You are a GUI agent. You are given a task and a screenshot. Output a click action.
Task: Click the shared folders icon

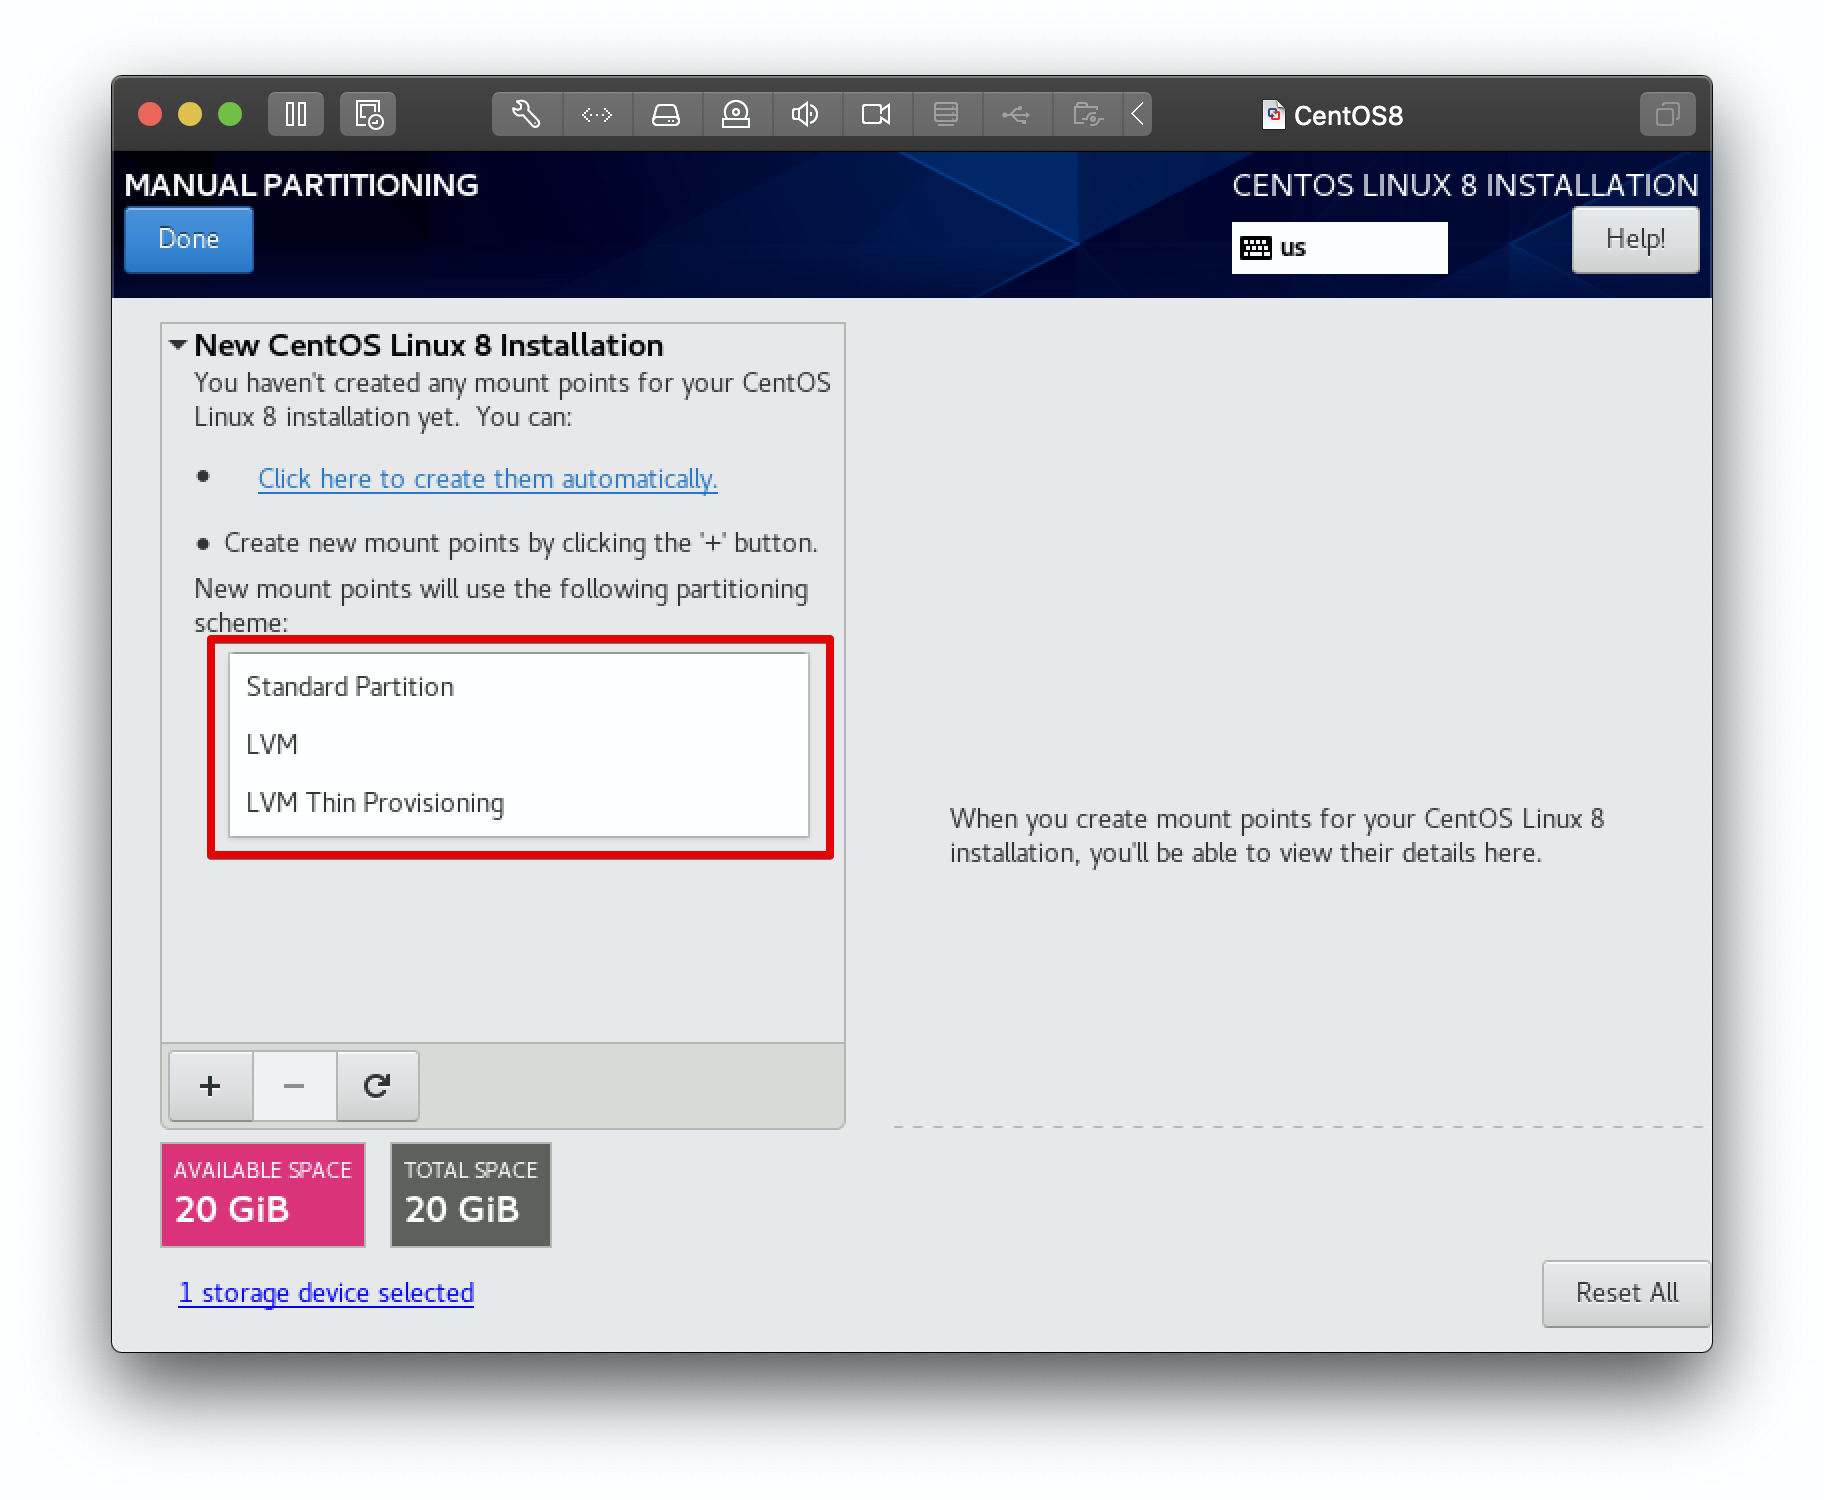[1087, 114]
